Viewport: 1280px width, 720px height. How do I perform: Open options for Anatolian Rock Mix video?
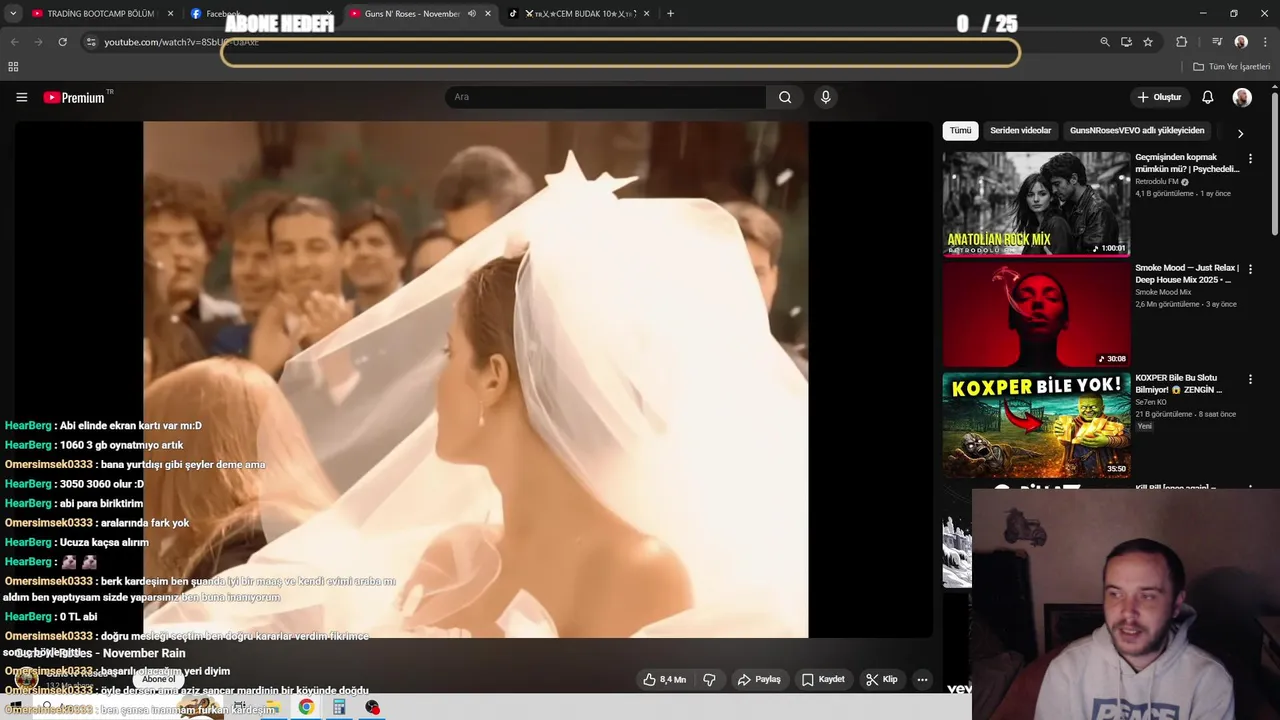point(1250,158)
